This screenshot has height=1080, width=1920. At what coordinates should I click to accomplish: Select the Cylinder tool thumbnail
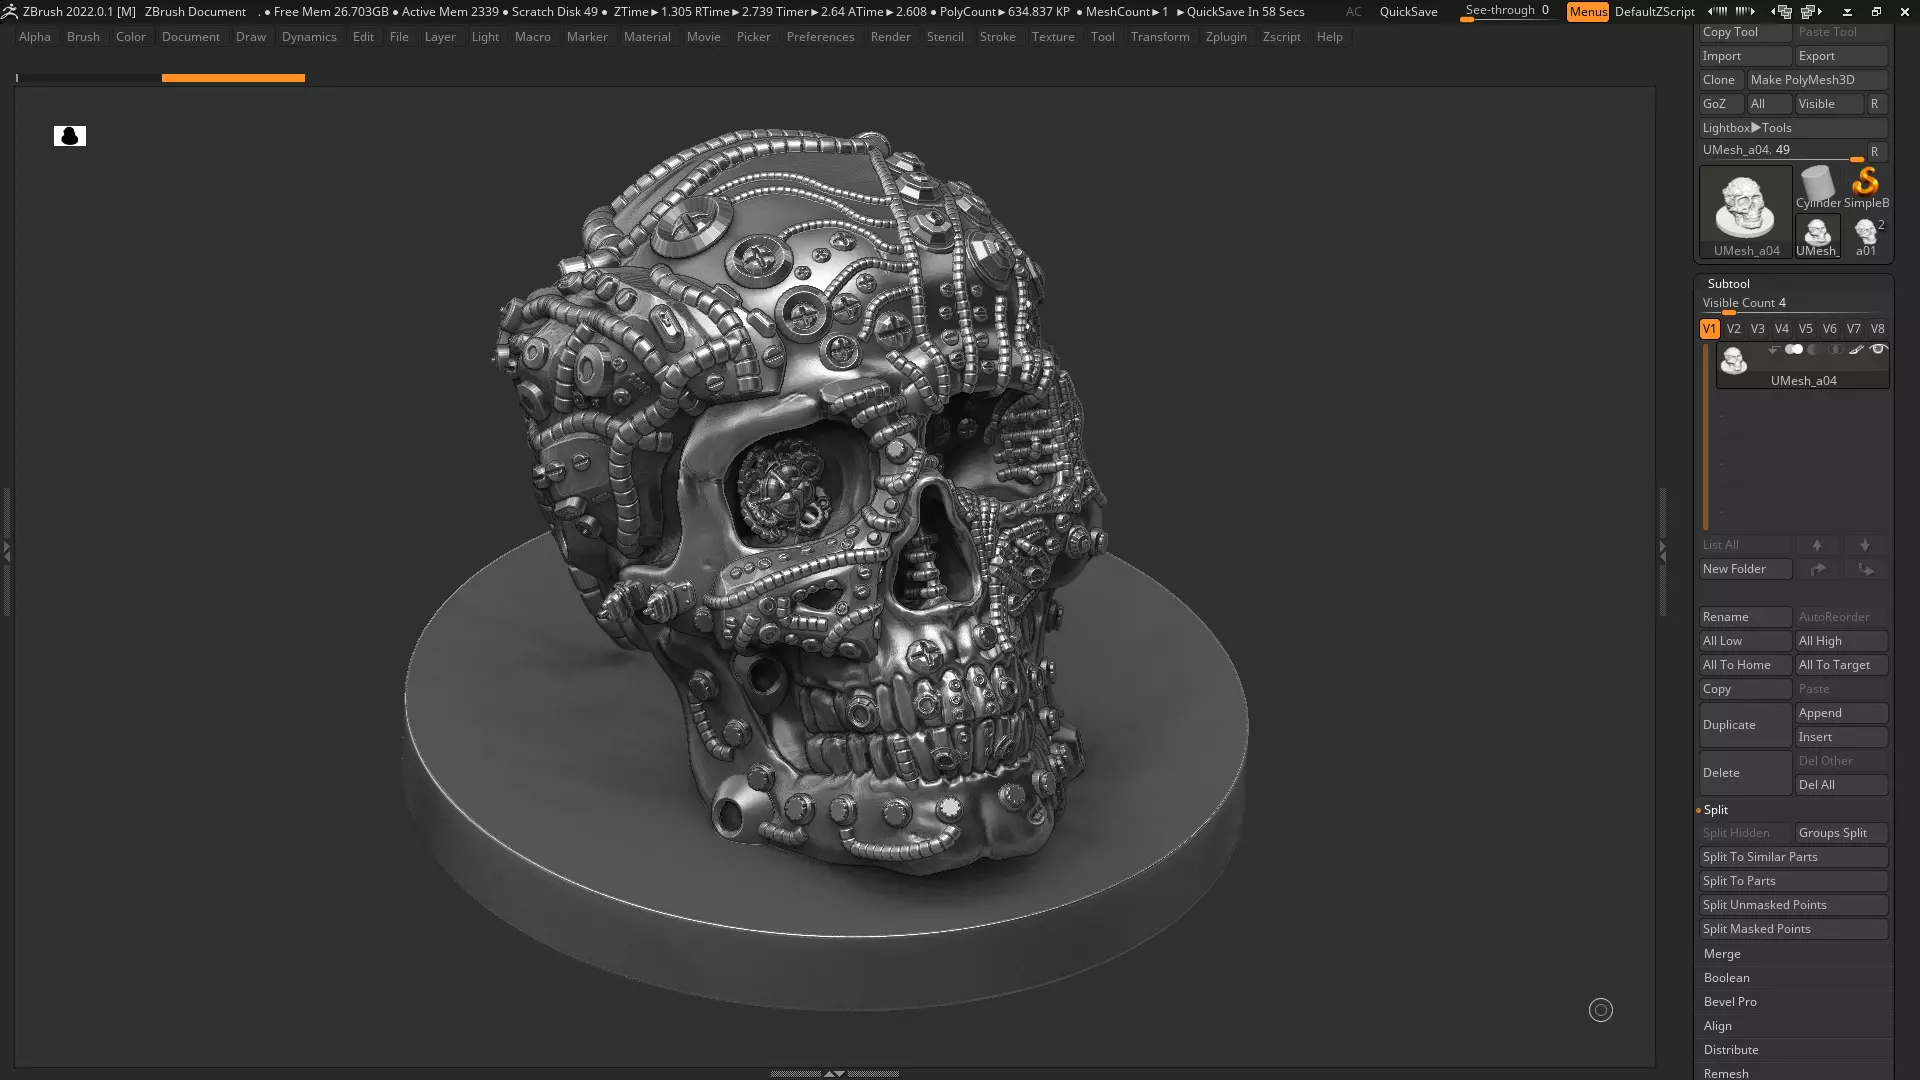(1817, 188)
